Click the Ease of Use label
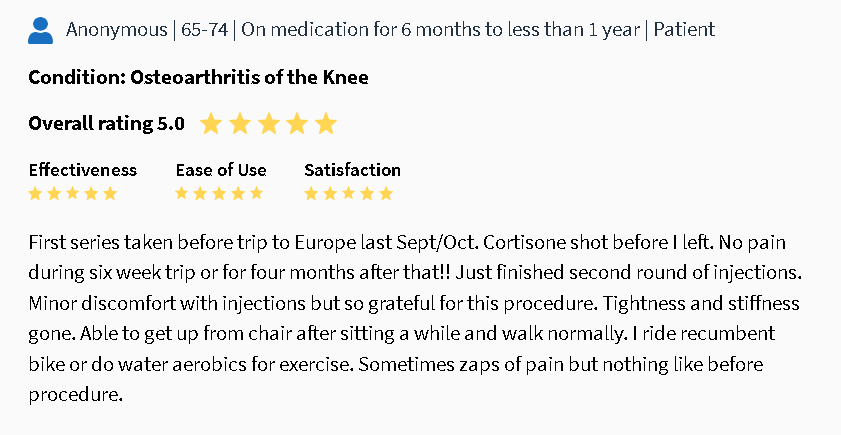The width and height of the screenshot is (841, 435). coord(221,170)
